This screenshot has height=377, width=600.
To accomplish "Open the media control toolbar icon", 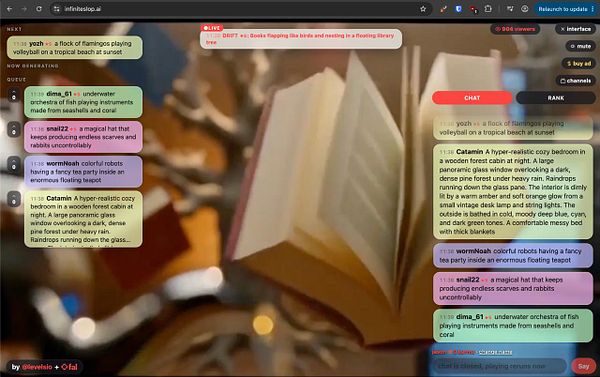I will click(510, 9).
